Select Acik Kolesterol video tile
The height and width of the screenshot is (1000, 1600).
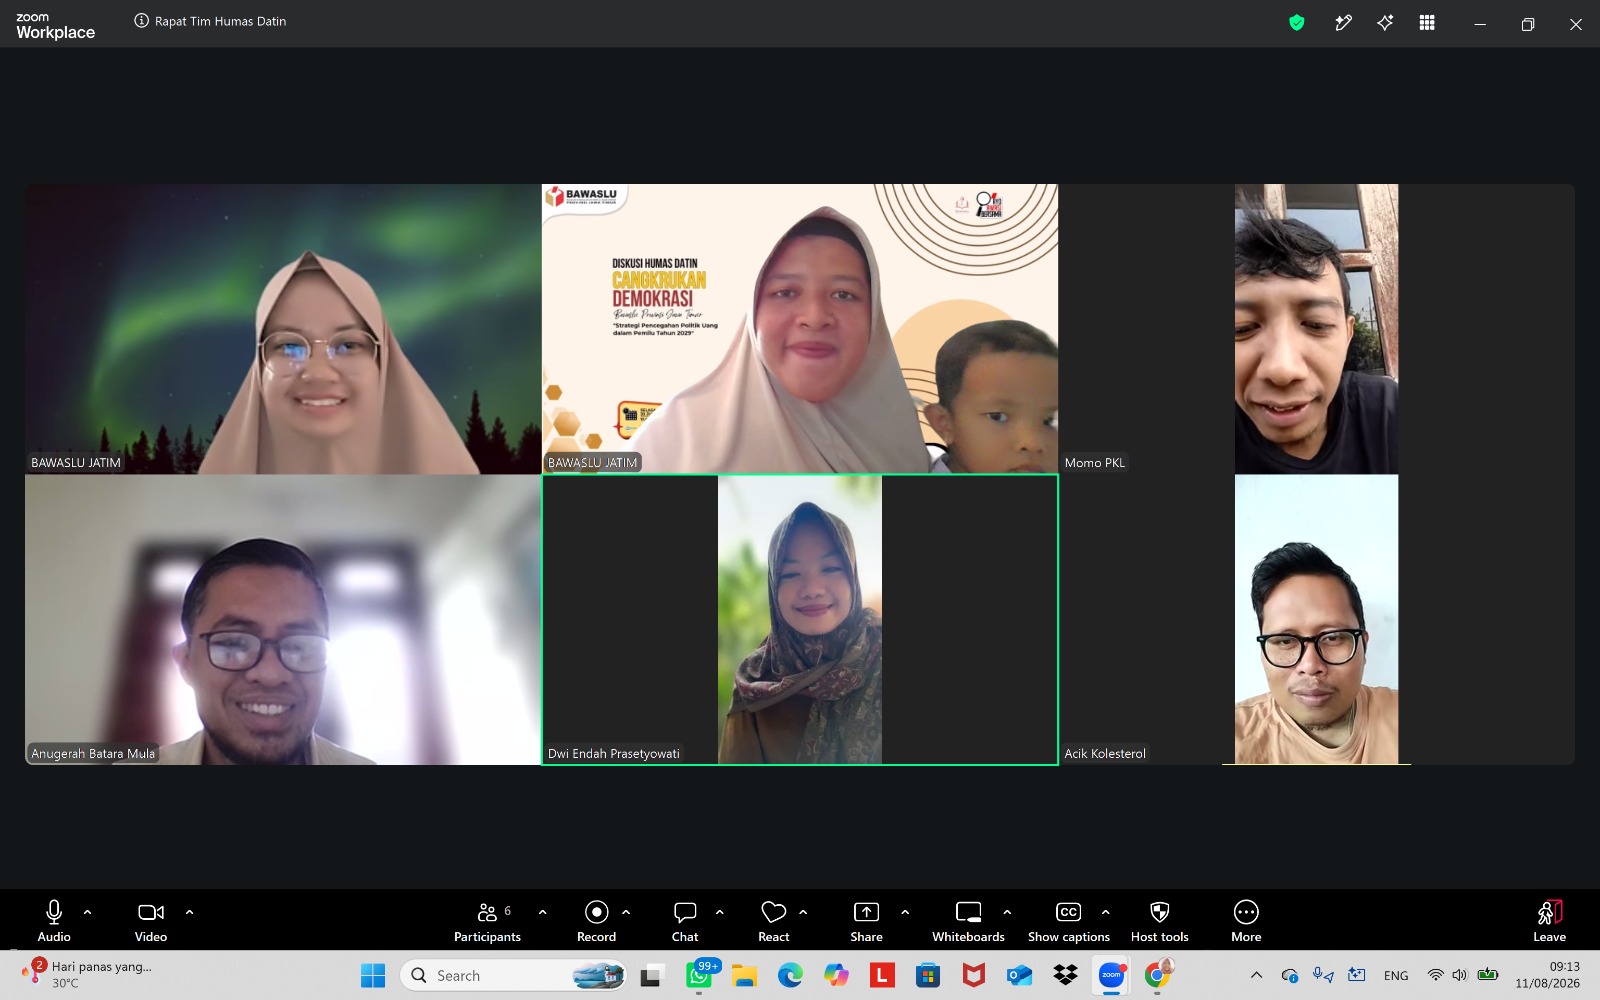[x=1316, y=620]
